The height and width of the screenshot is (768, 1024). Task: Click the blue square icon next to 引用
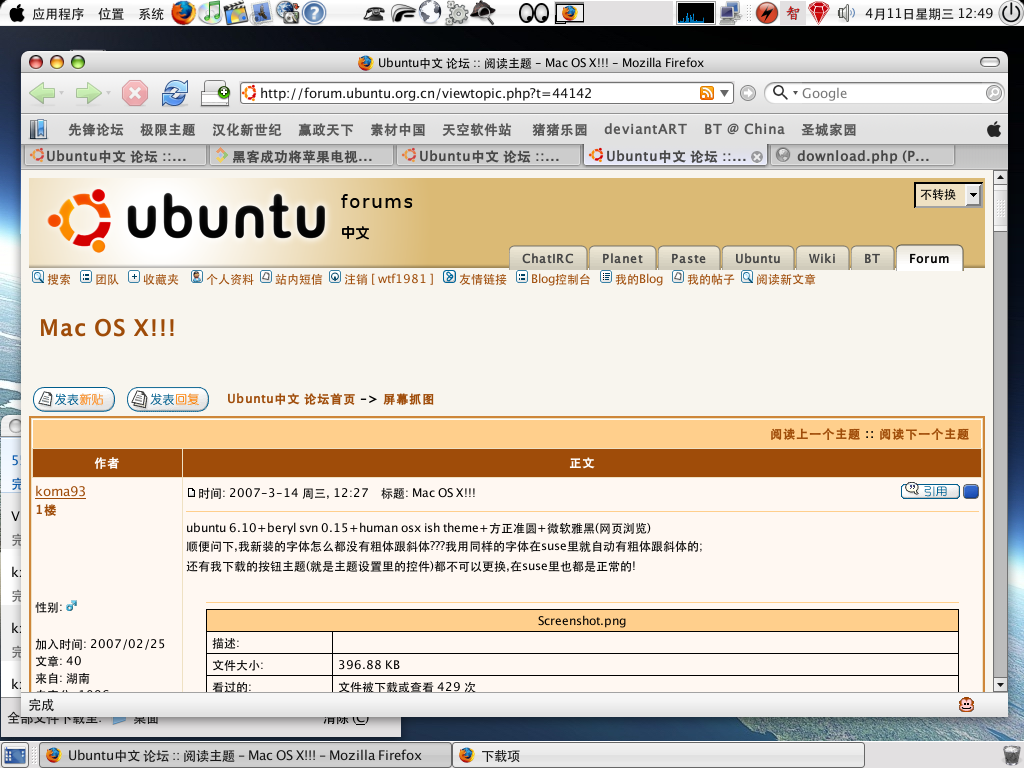click(970, 491)
